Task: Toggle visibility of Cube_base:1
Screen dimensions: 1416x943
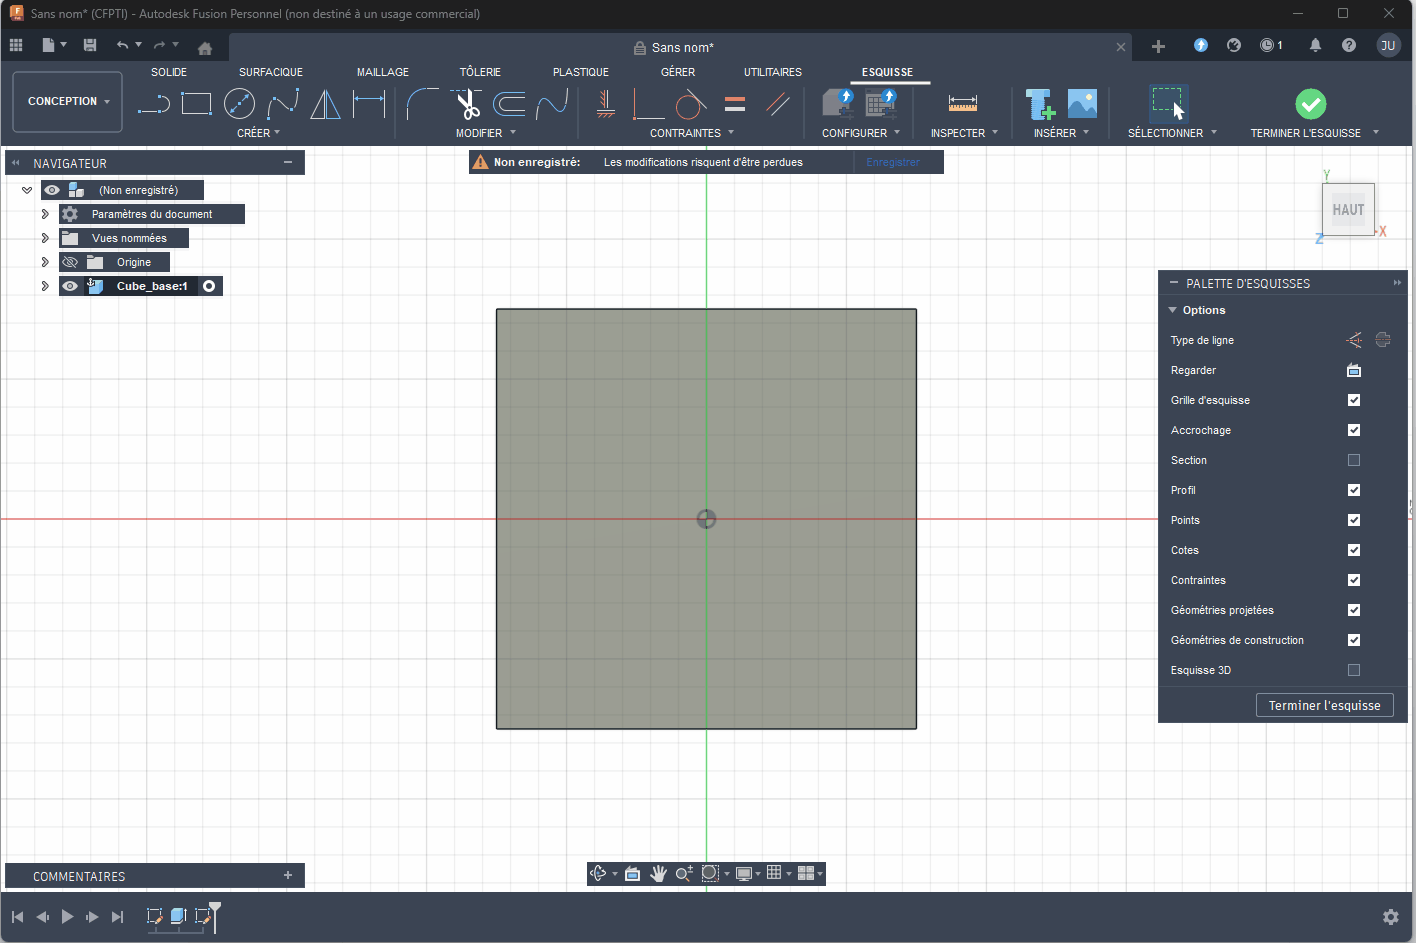Action: click(x=69, y=285)
